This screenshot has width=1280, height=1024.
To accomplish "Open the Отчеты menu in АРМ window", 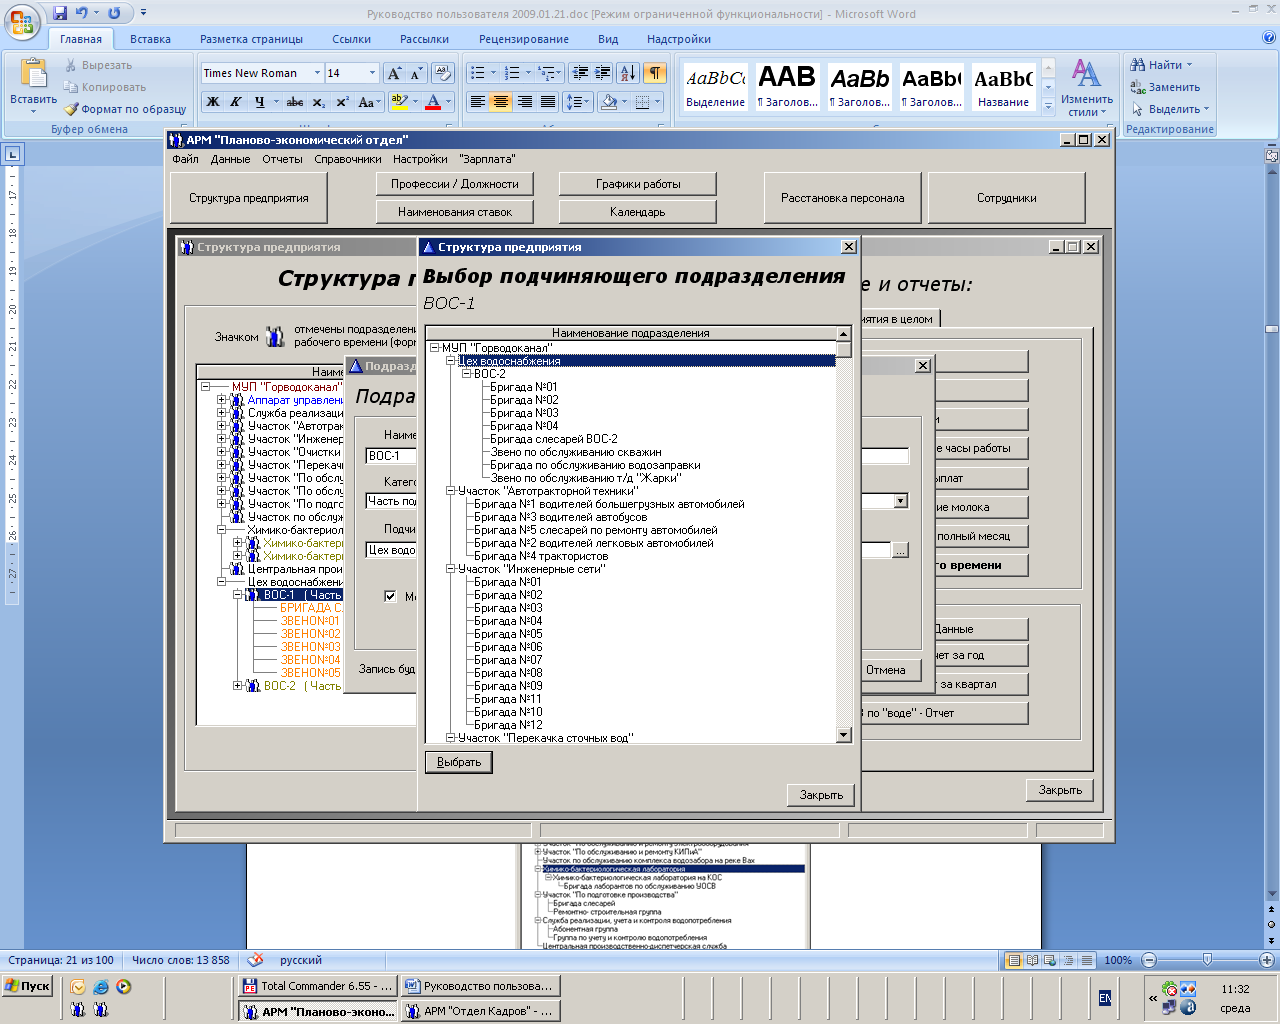I will (x=282, y=159).
